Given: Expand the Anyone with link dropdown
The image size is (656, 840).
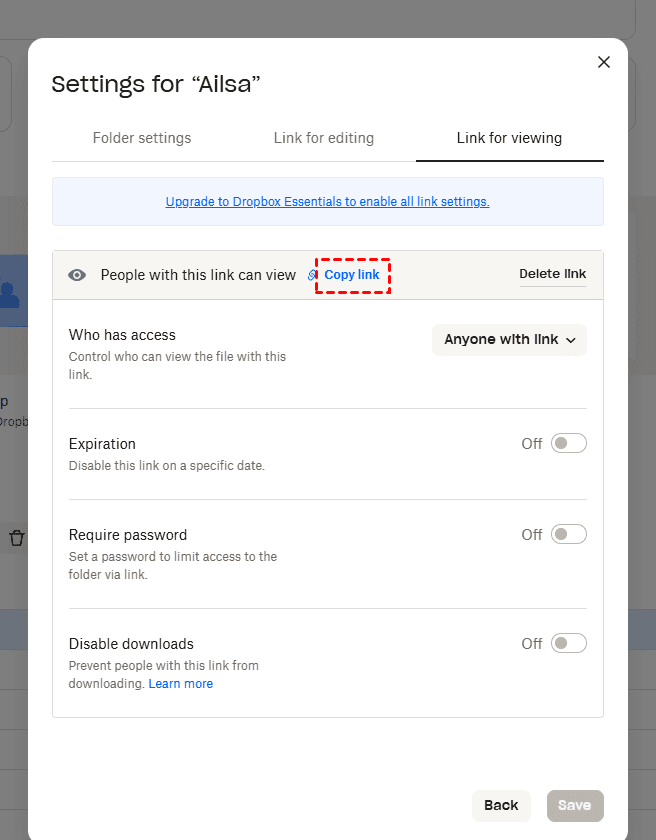Looking at the screenshot, I should pyautogui.click(x=509, y=340).
